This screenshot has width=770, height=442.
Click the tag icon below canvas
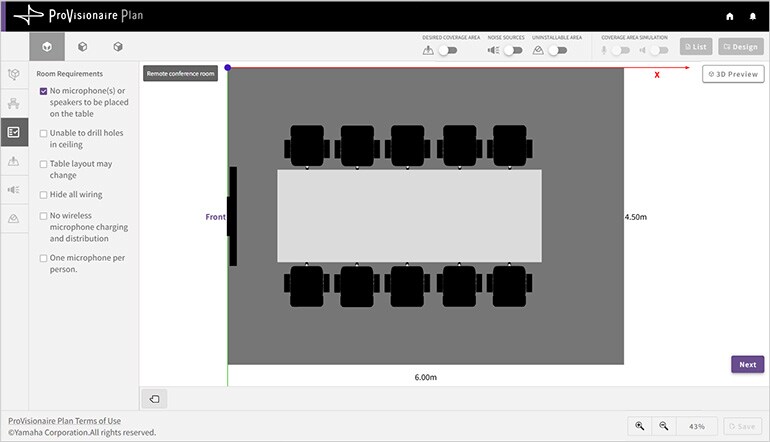click(x=155, y=399)
